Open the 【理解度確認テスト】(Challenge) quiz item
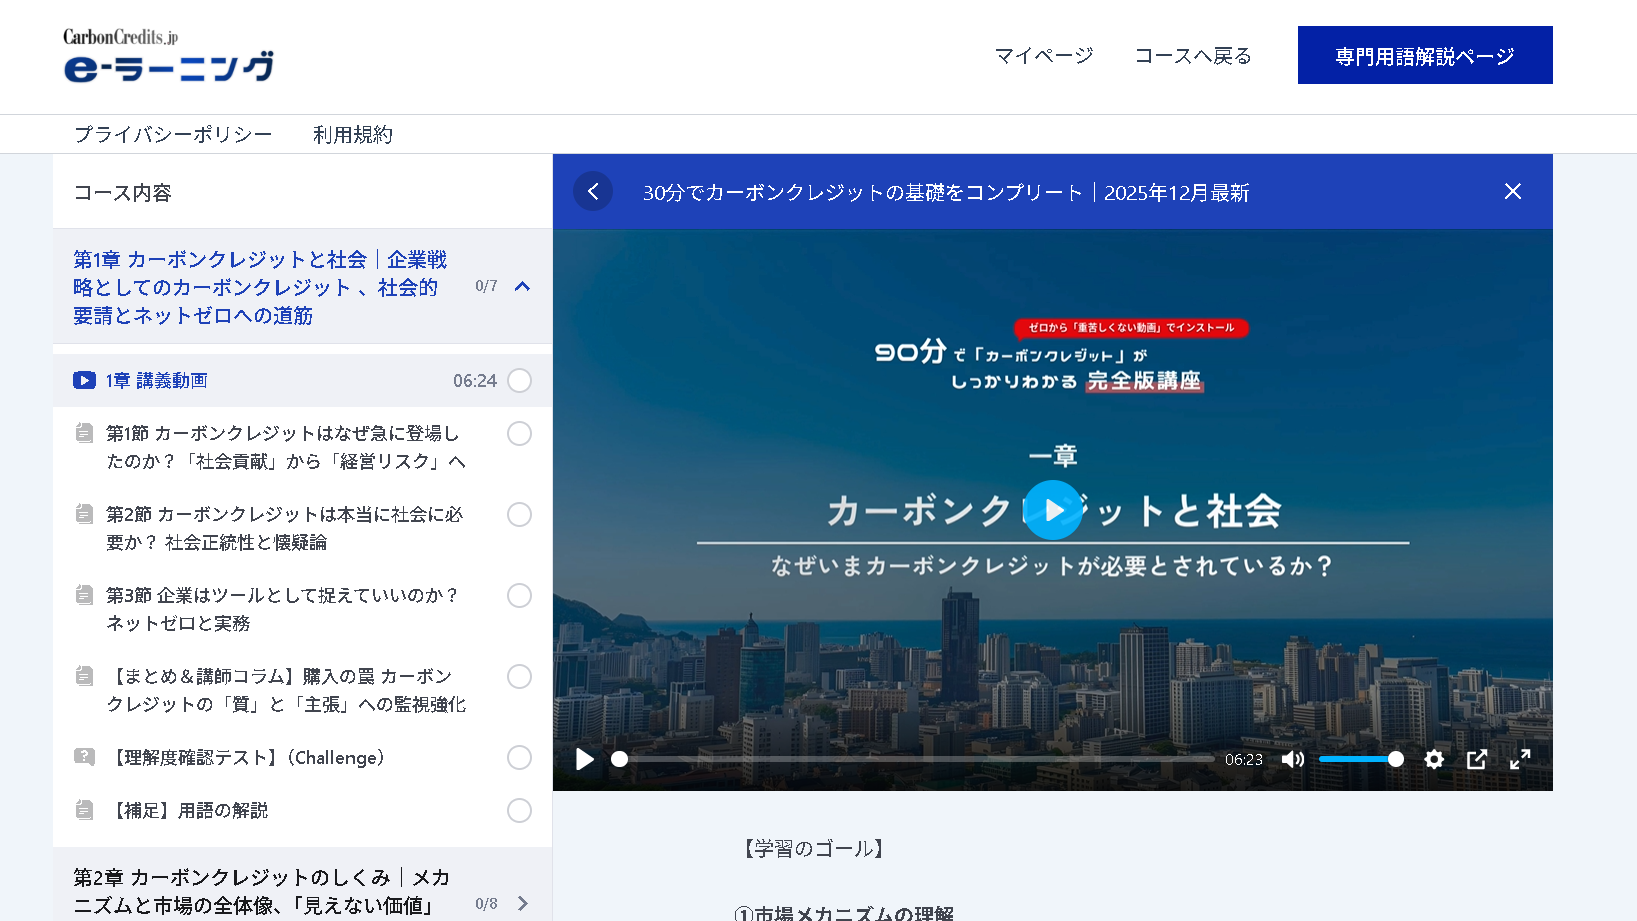This screenshot has height=921, width=1637. pos(249,758)
